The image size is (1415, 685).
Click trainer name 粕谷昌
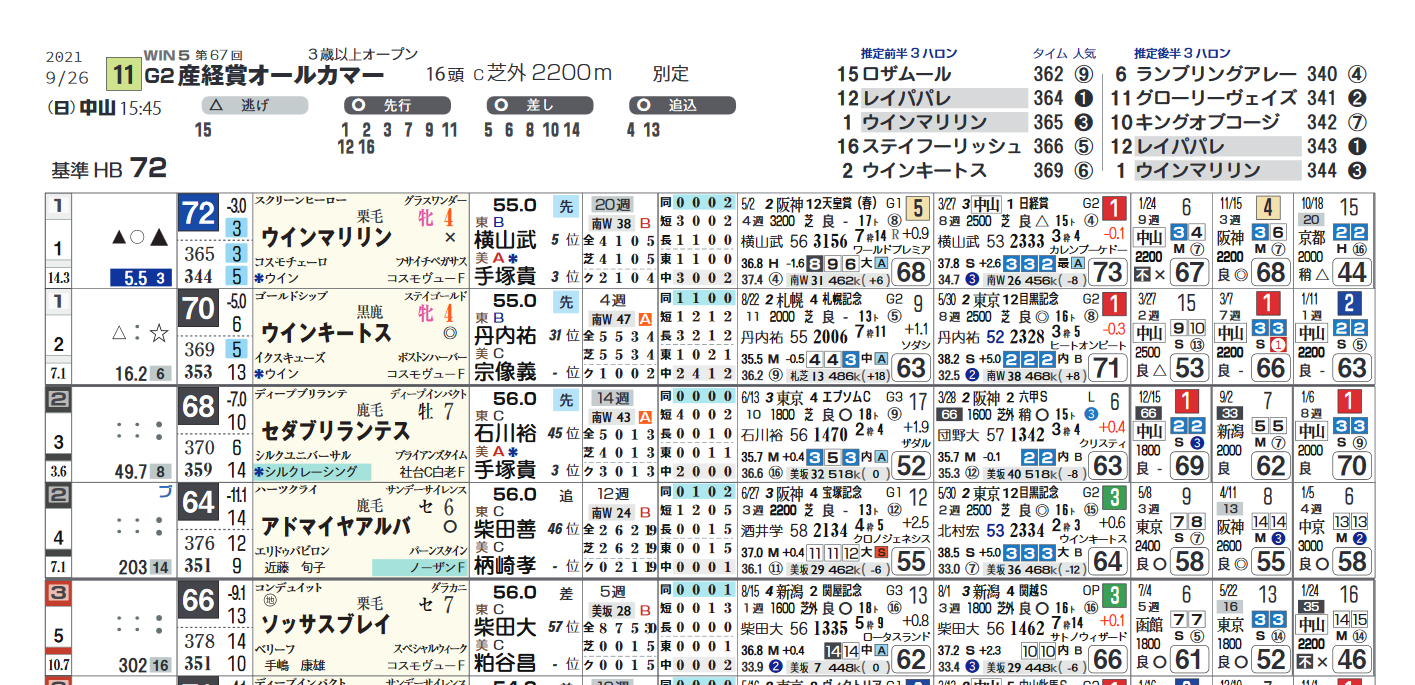(505, 662)
